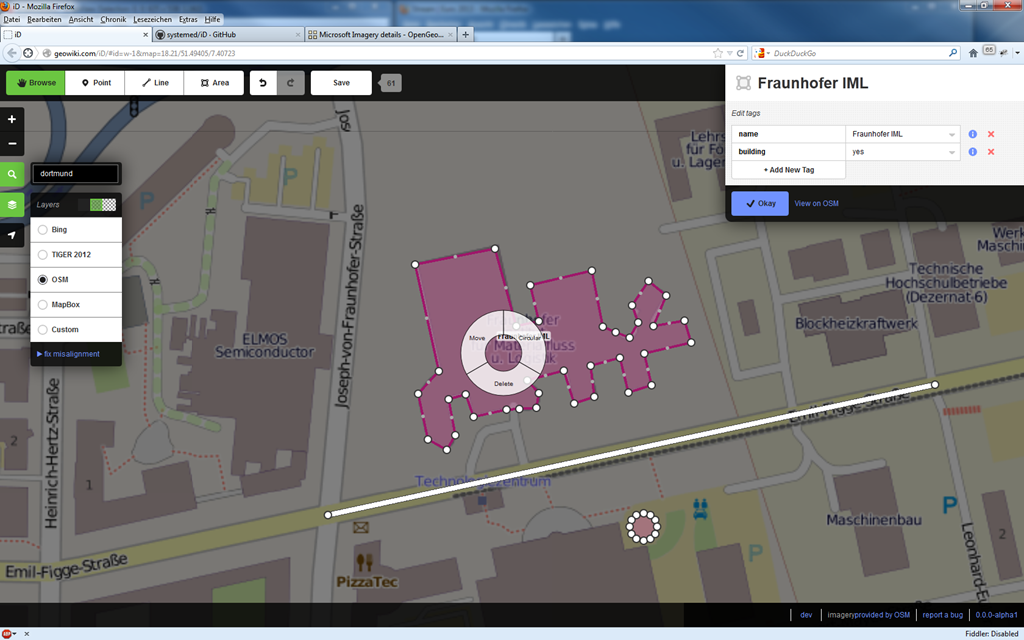Open the dev link in footer
This screenshot has height=640, width=1024.
(x=806, y=615)
